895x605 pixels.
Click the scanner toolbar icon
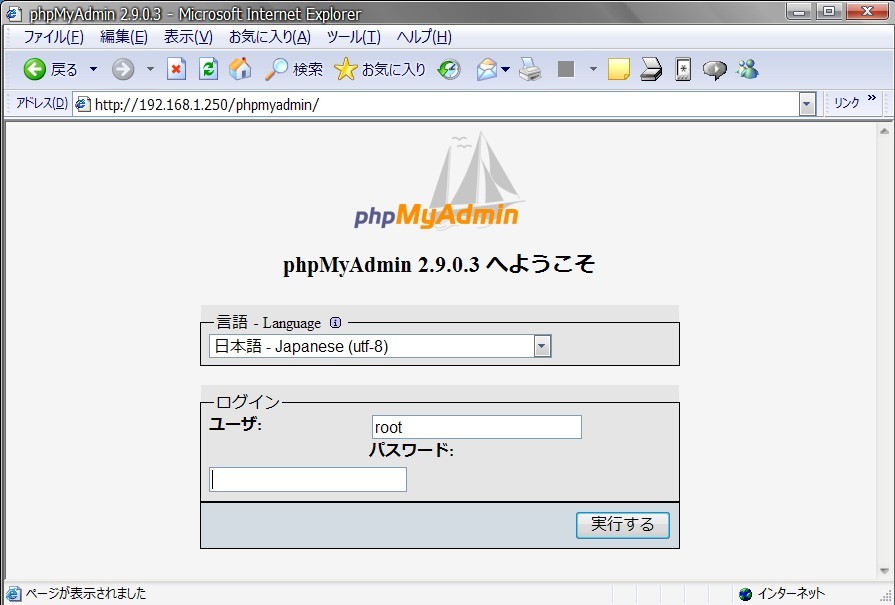(651, 70)
